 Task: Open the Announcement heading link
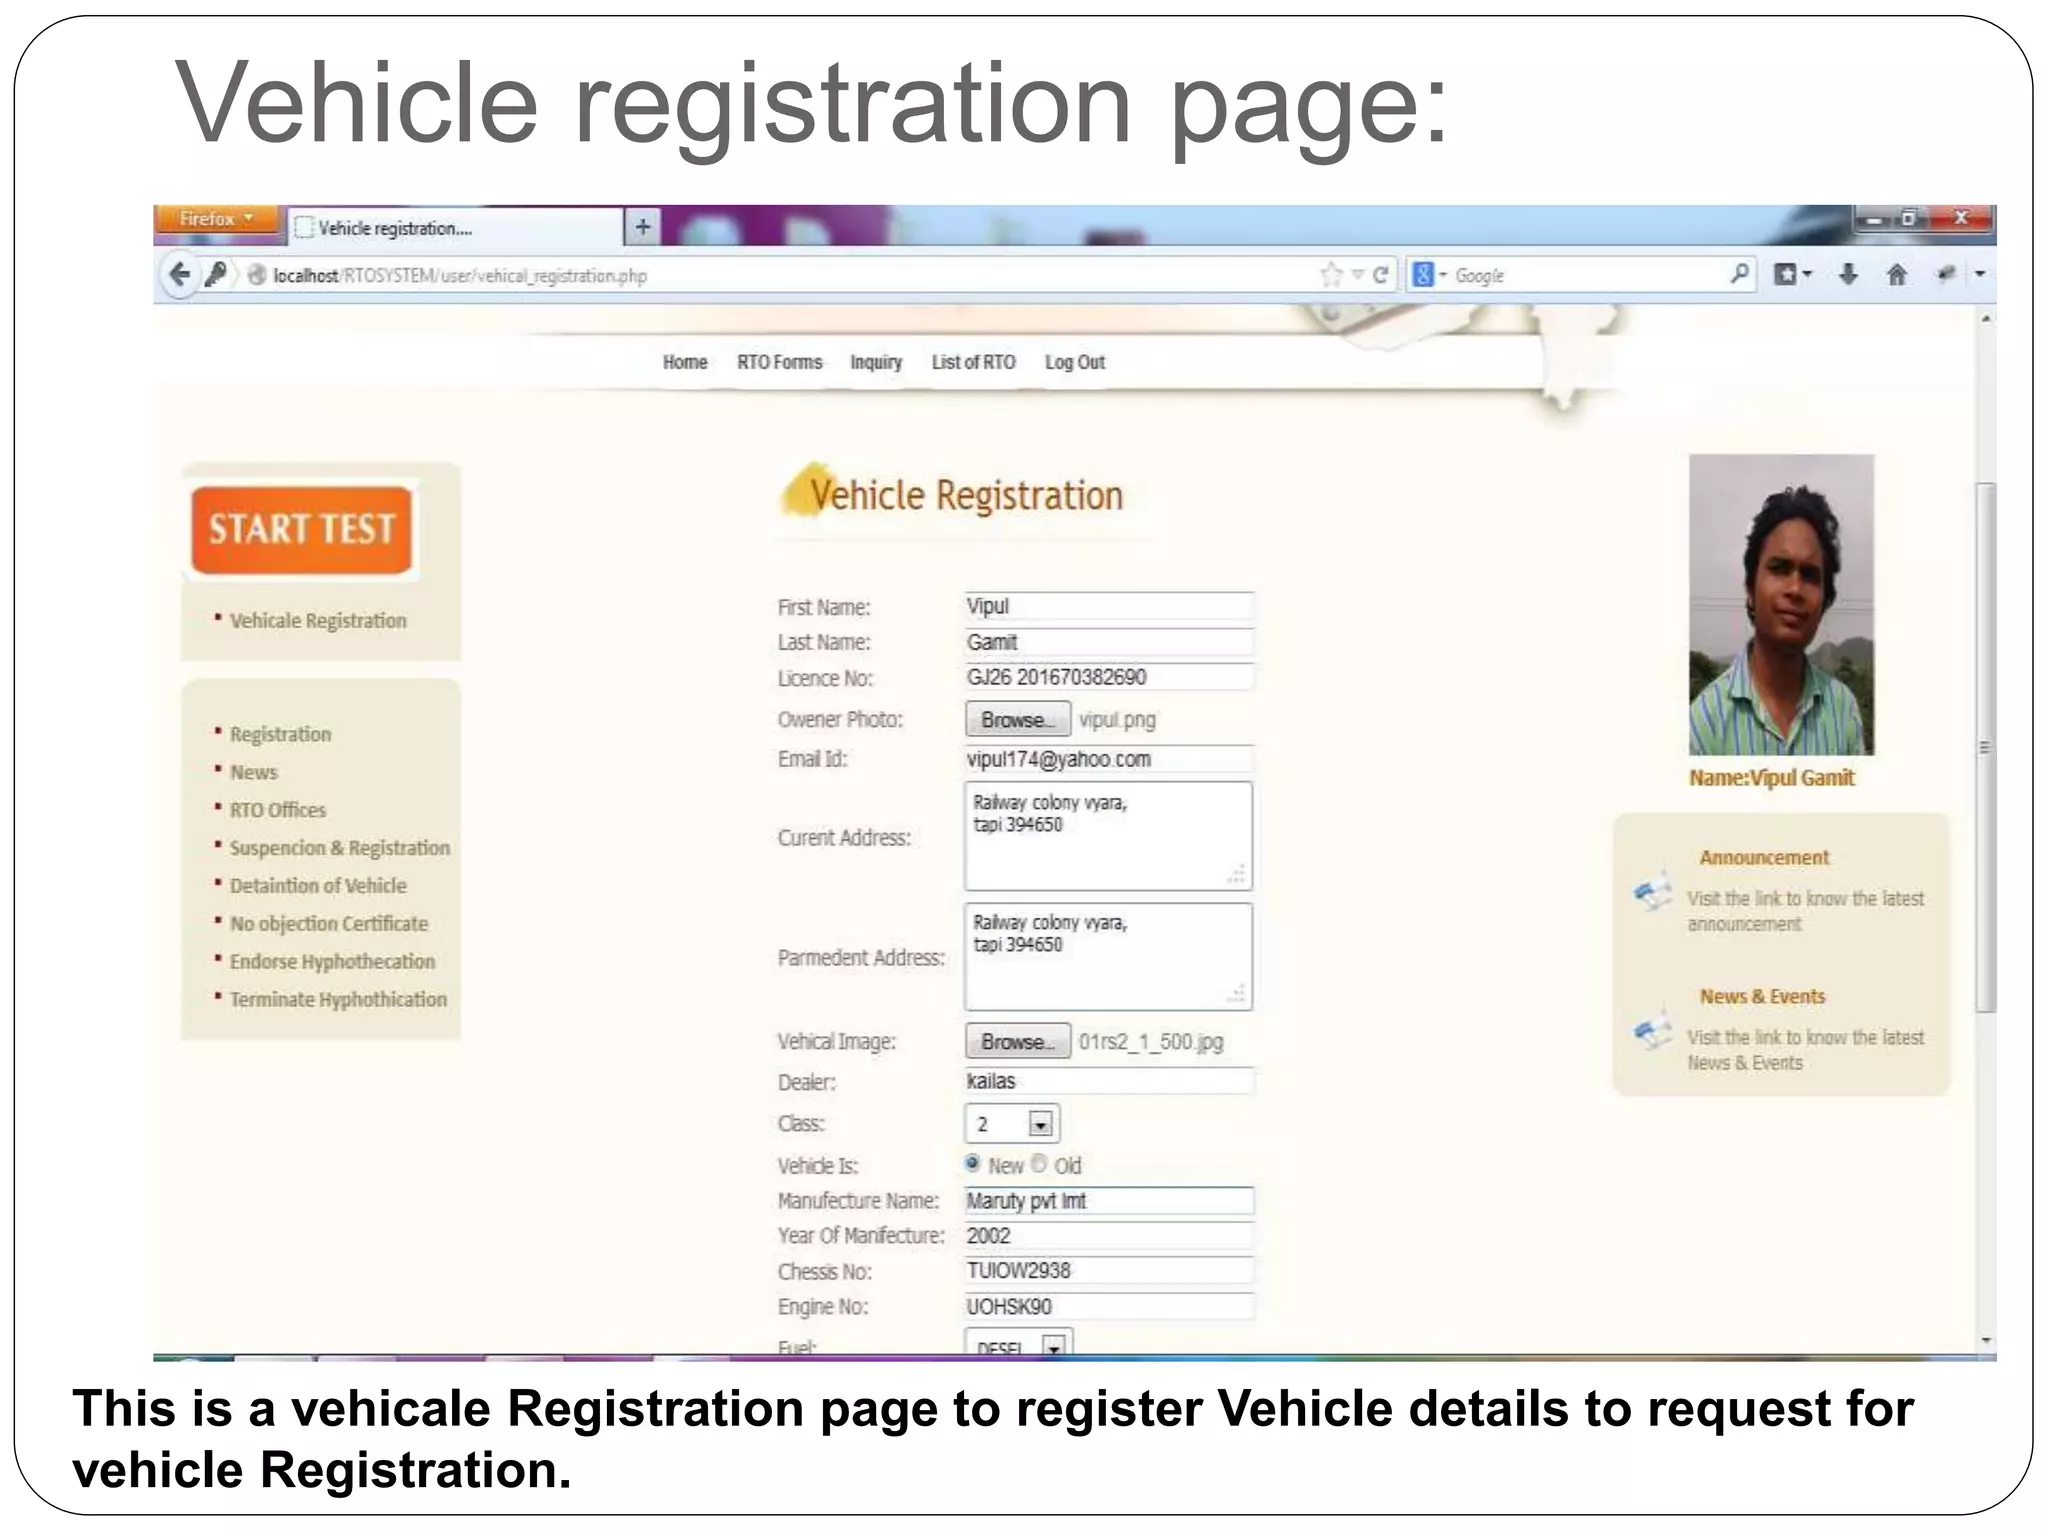pos(1764,858)
